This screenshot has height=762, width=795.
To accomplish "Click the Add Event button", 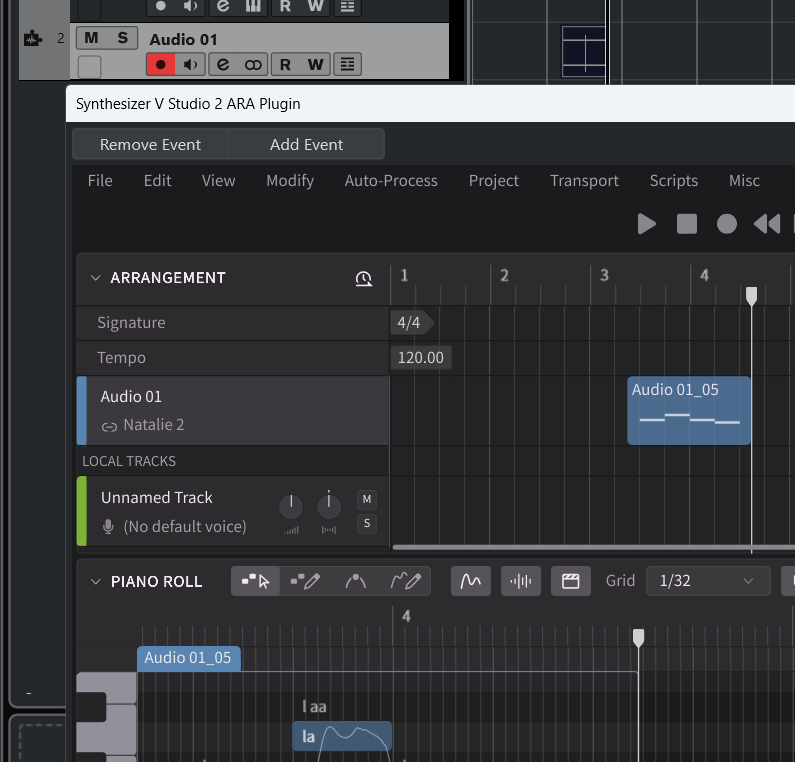I will coord(306,144).
